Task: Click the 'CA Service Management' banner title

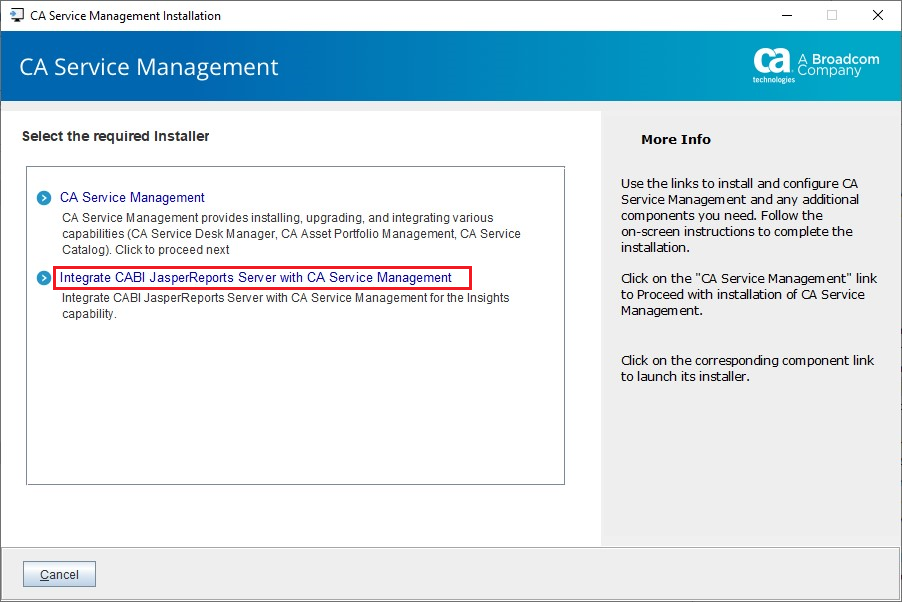Action: [x=149, y=67]
